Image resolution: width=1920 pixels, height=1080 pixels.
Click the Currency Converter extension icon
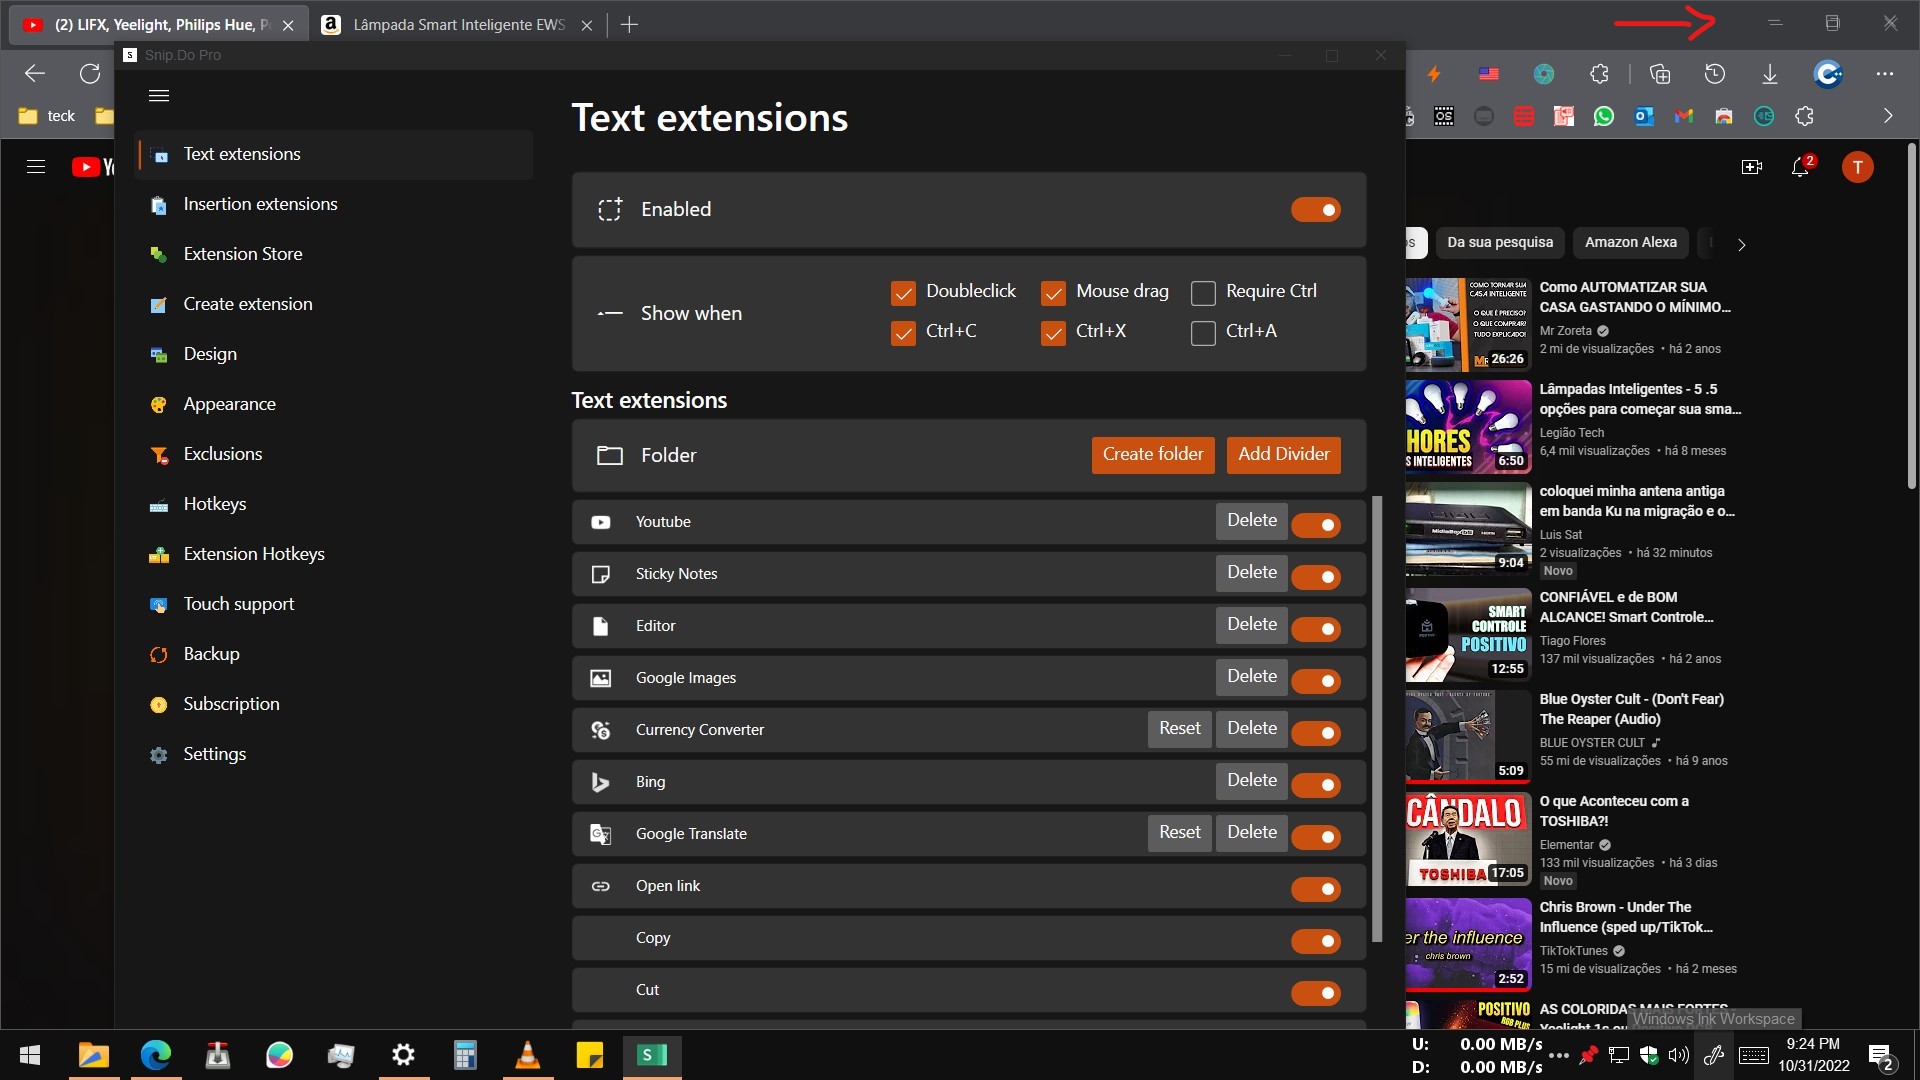(x=600, y=730)
